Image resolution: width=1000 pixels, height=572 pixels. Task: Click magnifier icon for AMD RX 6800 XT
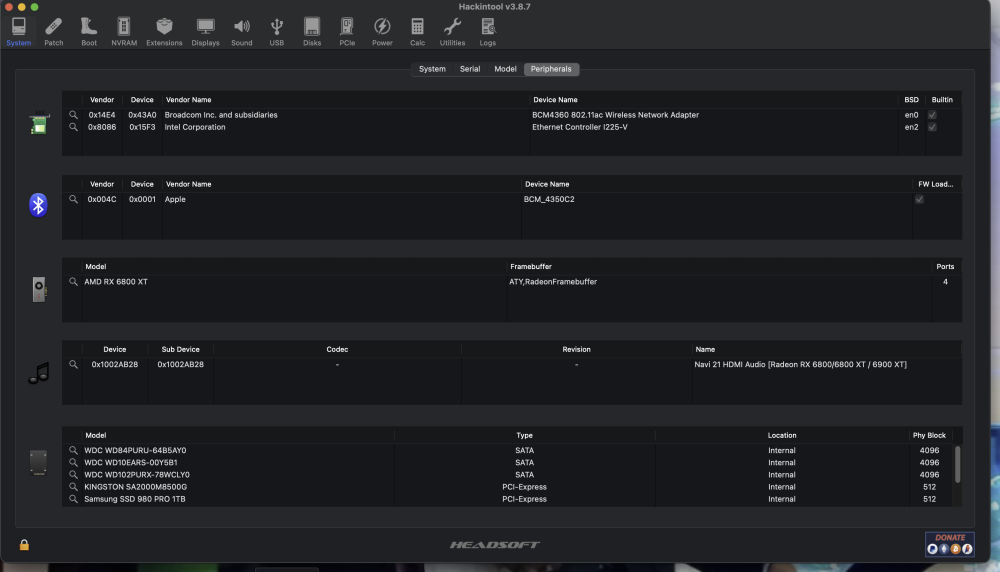(x=73, y=281)
